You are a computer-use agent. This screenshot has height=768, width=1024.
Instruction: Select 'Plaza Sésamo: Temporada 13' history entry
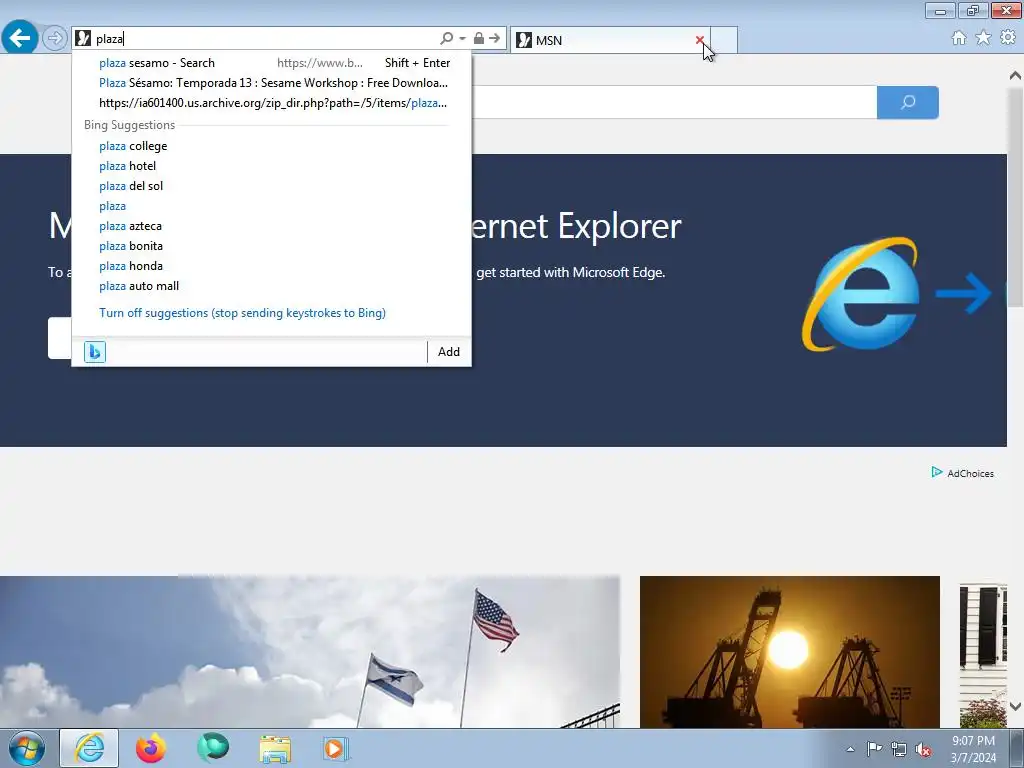pos(272,83)
